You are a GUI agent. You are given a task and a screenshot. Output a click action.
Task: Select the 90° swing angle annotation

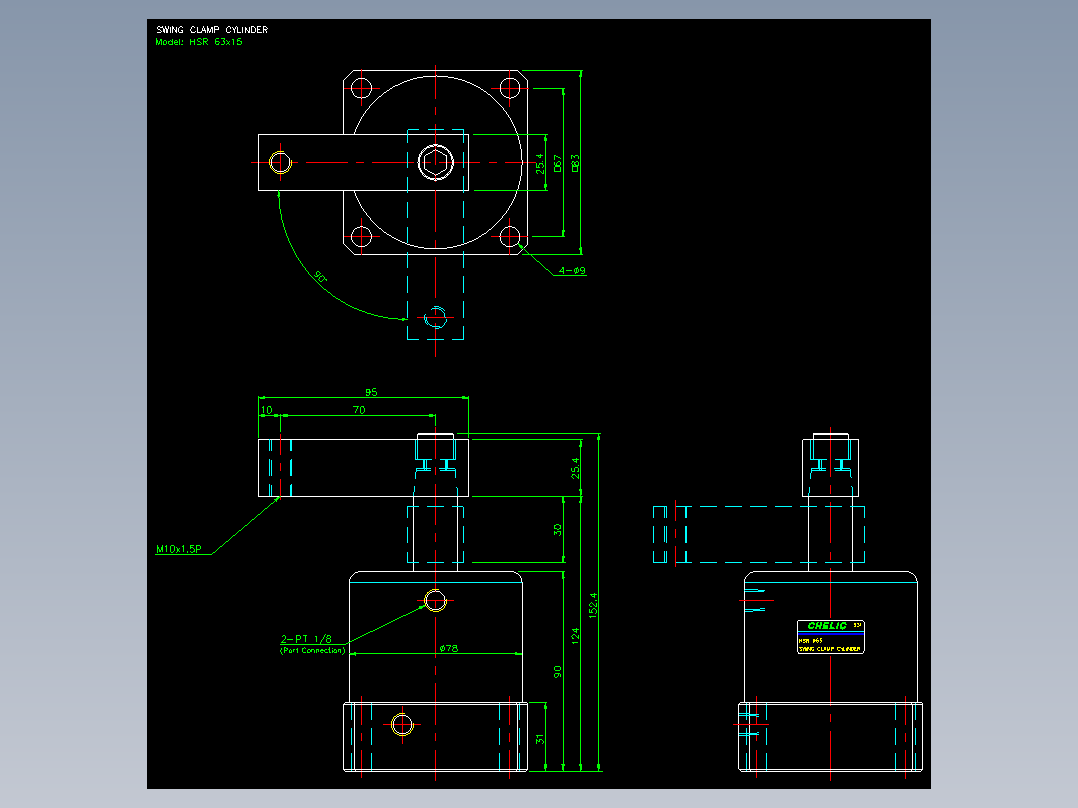[320, 276]
